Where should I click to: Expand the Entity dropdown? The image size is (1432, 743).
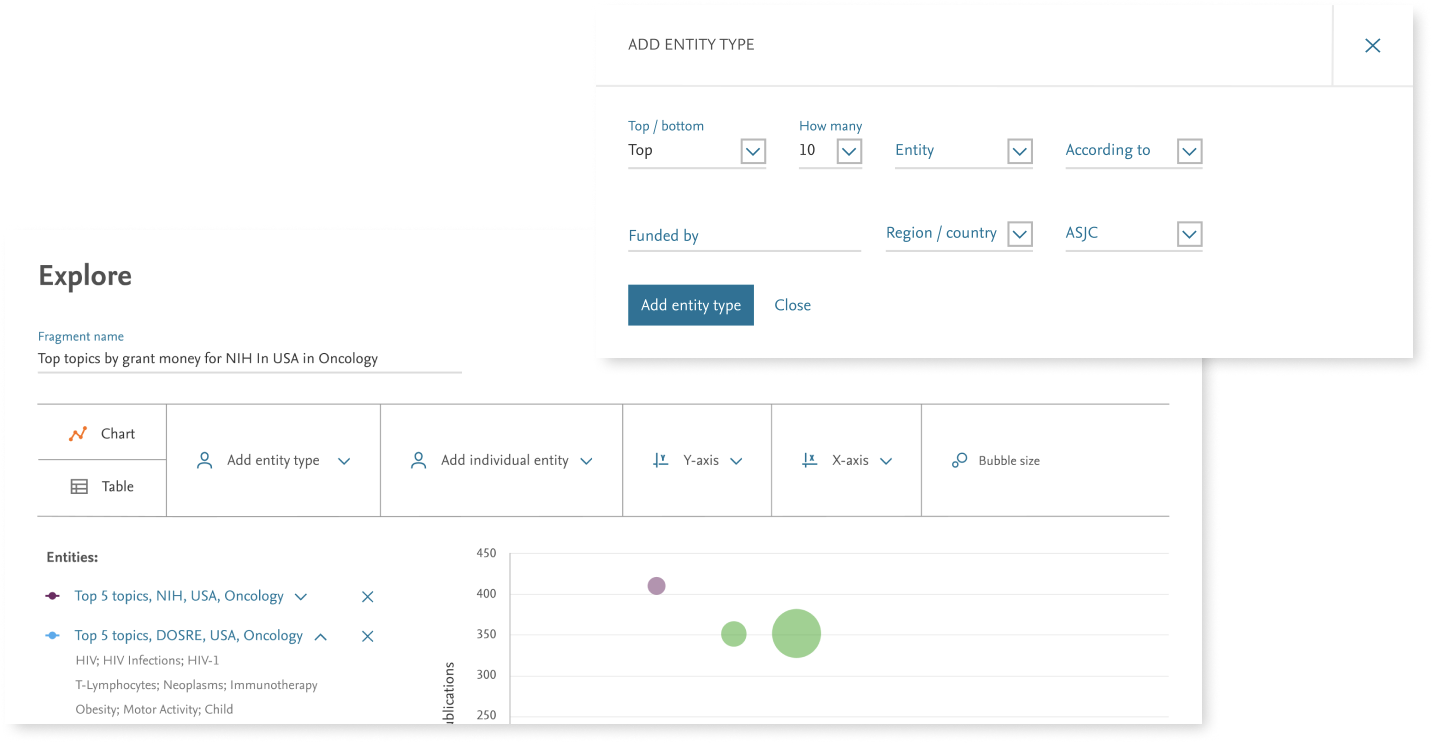click(1019, 152)
